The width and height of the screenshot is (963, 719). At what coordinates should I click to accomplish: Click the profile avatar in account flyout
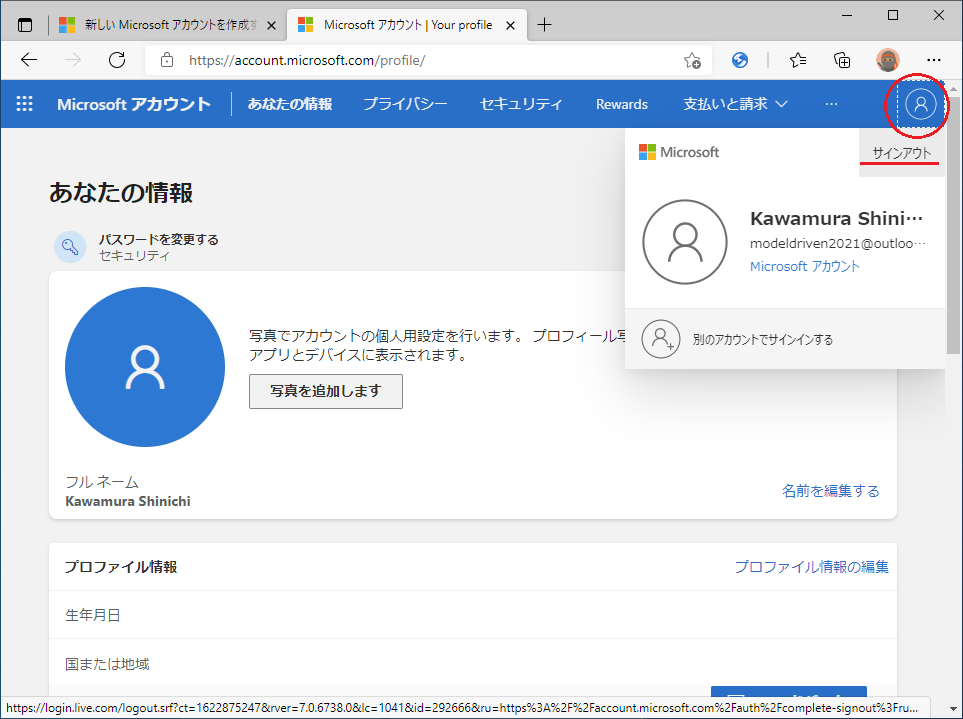685,242
